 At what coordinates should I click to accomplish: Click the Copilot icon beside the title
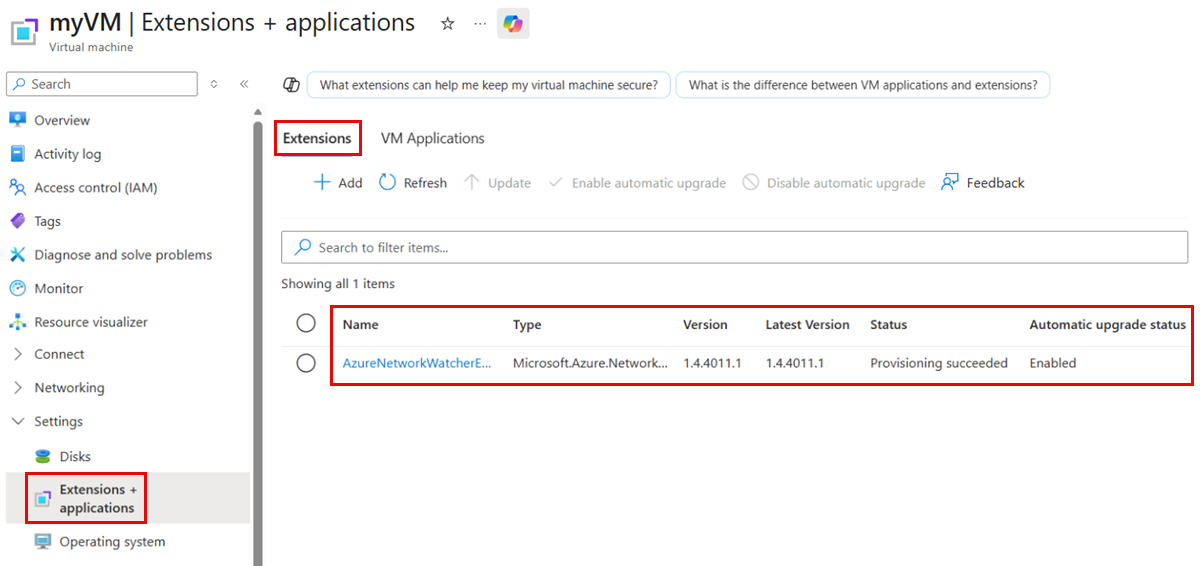[513, 24]
